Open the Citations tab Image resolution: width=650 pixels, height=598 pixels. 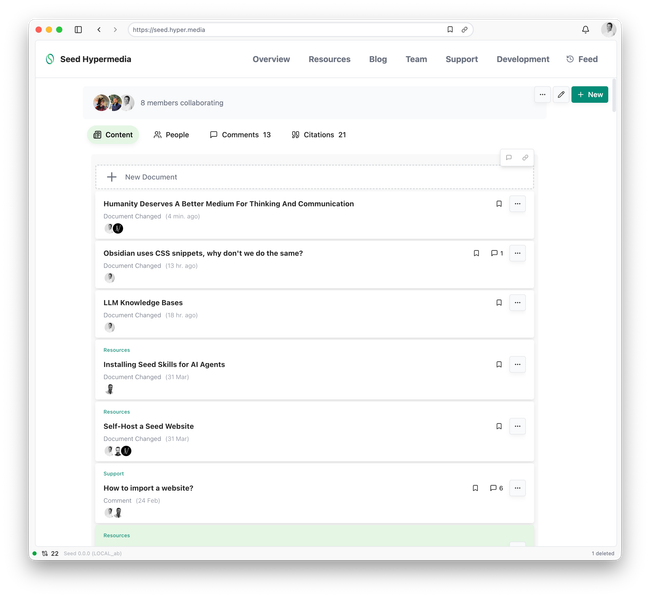click(318, 135)
